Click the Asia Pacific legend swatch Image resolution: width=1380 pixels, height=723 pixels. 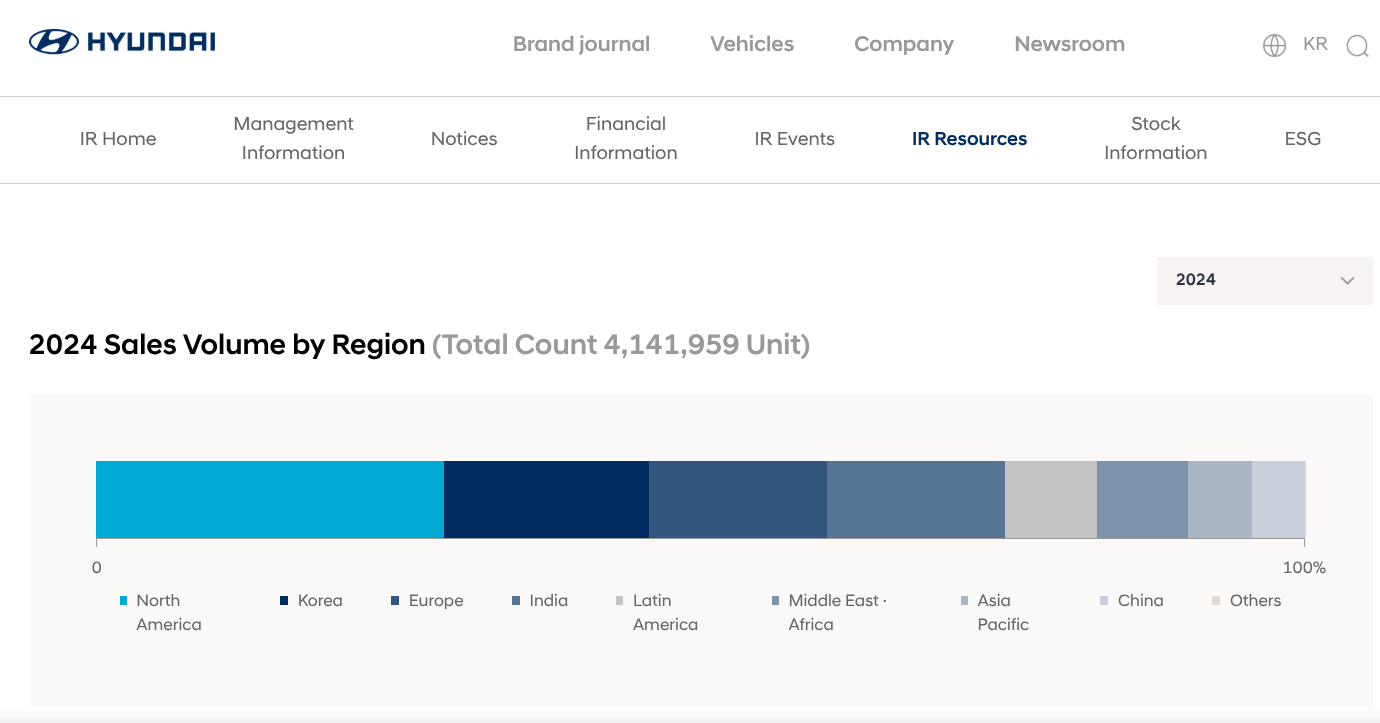(964, 601)
